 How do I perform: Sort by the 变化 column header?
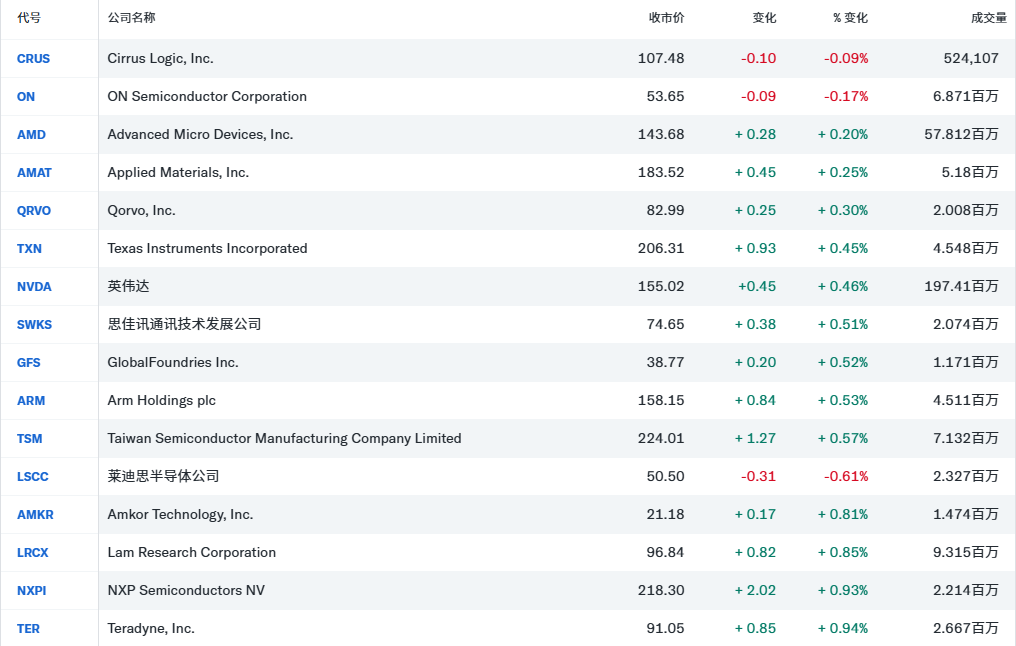[765, 18]
